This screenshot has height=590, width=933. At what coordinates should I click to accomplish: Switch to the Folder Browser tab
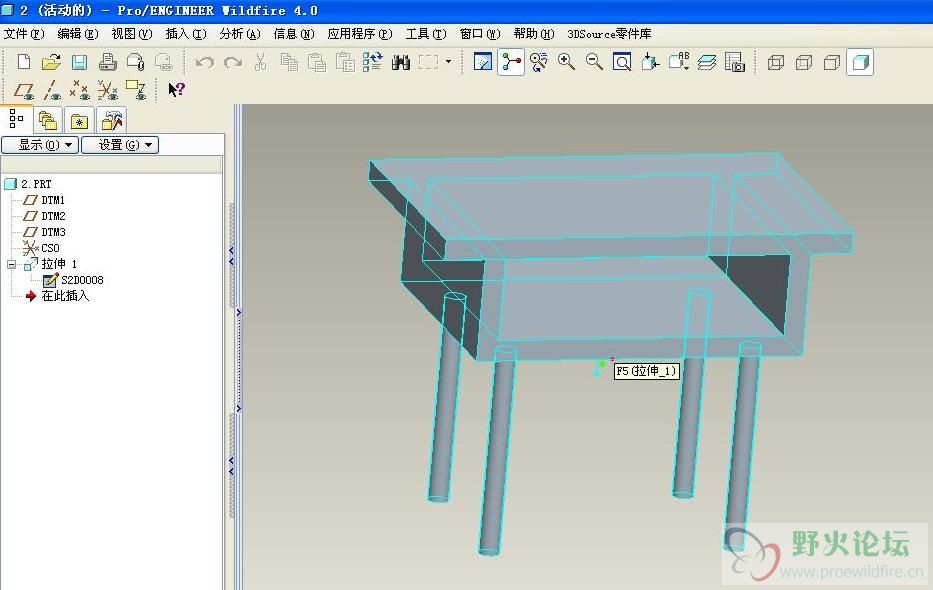[x=48, y=121]
